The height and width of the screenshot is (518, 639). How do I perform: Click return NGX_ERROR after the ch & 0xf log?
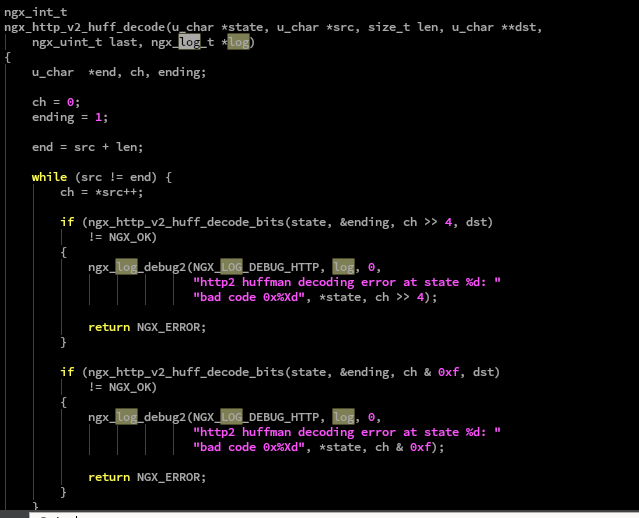click(147, 477)
